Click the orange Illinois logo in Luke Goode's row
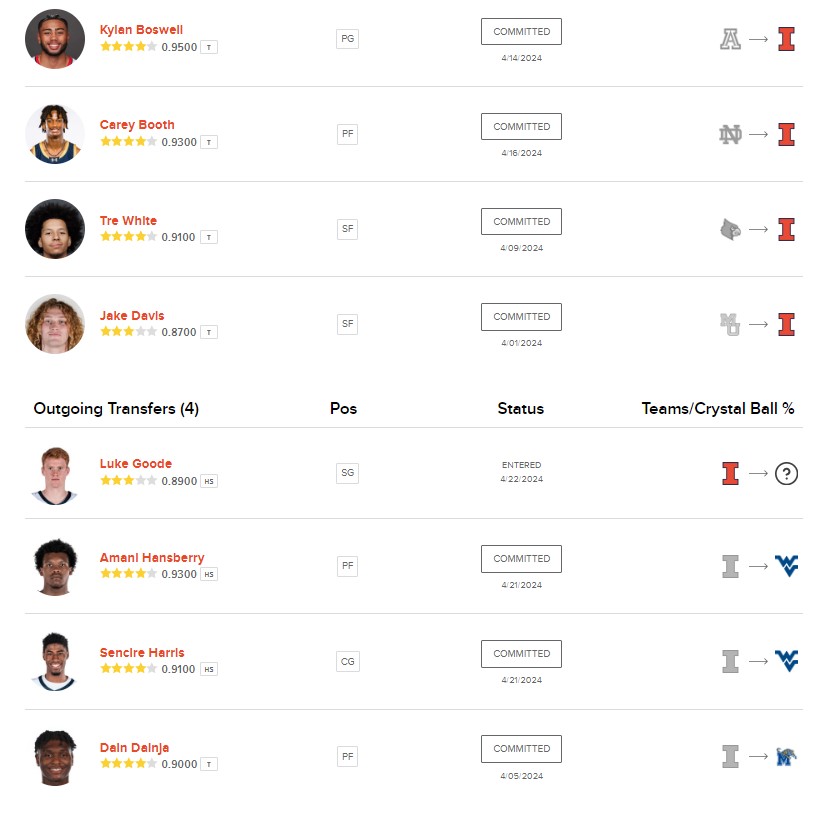This screenshot has width=817, height=821. 730,474
